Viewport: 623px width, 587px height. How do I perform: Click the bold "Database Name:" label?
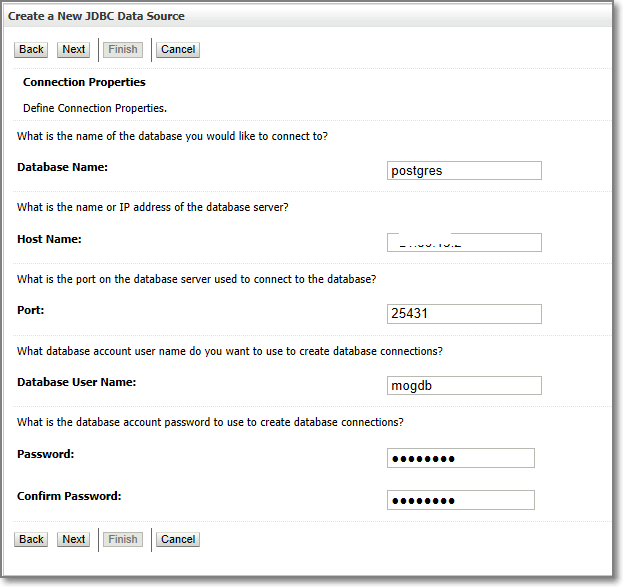tap(62, 167)
